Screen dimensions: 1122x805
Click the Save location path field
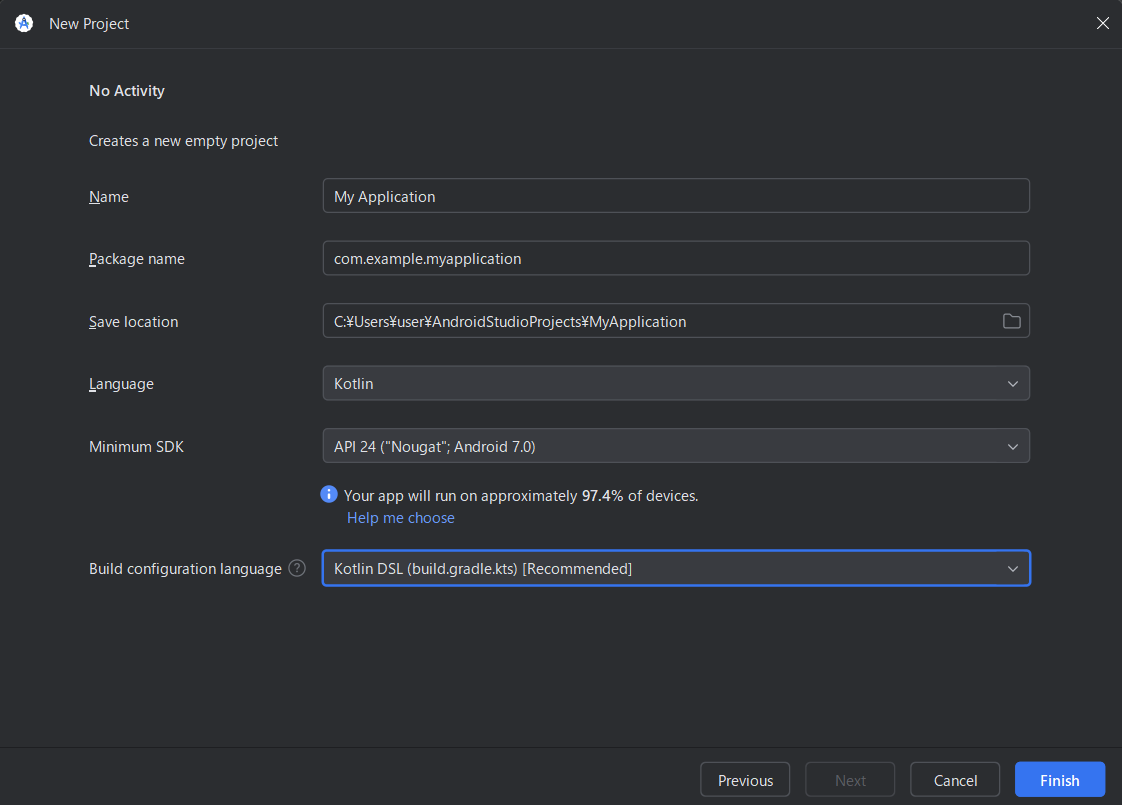660,321
